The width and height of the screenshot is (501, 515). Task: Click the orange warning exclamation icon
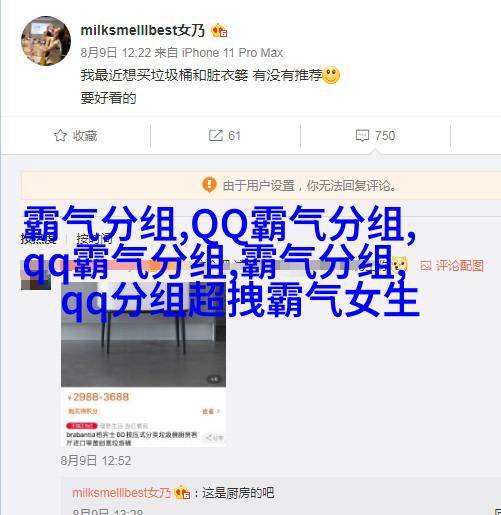tap(209, 184)
